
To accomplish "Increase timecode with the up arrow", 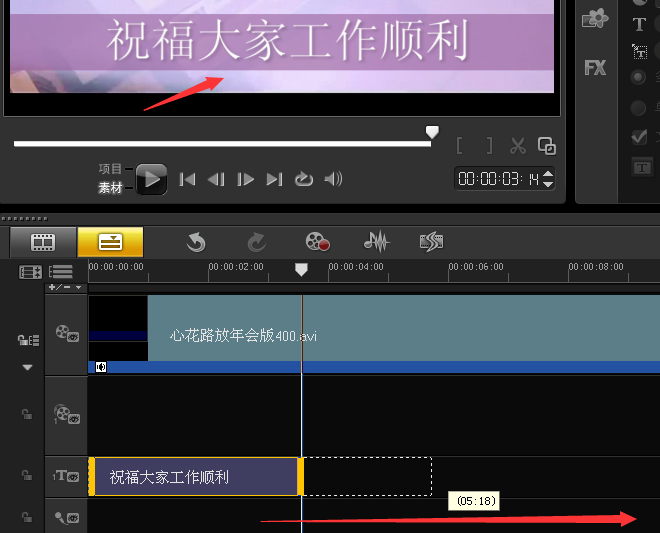I will (548, 174).
